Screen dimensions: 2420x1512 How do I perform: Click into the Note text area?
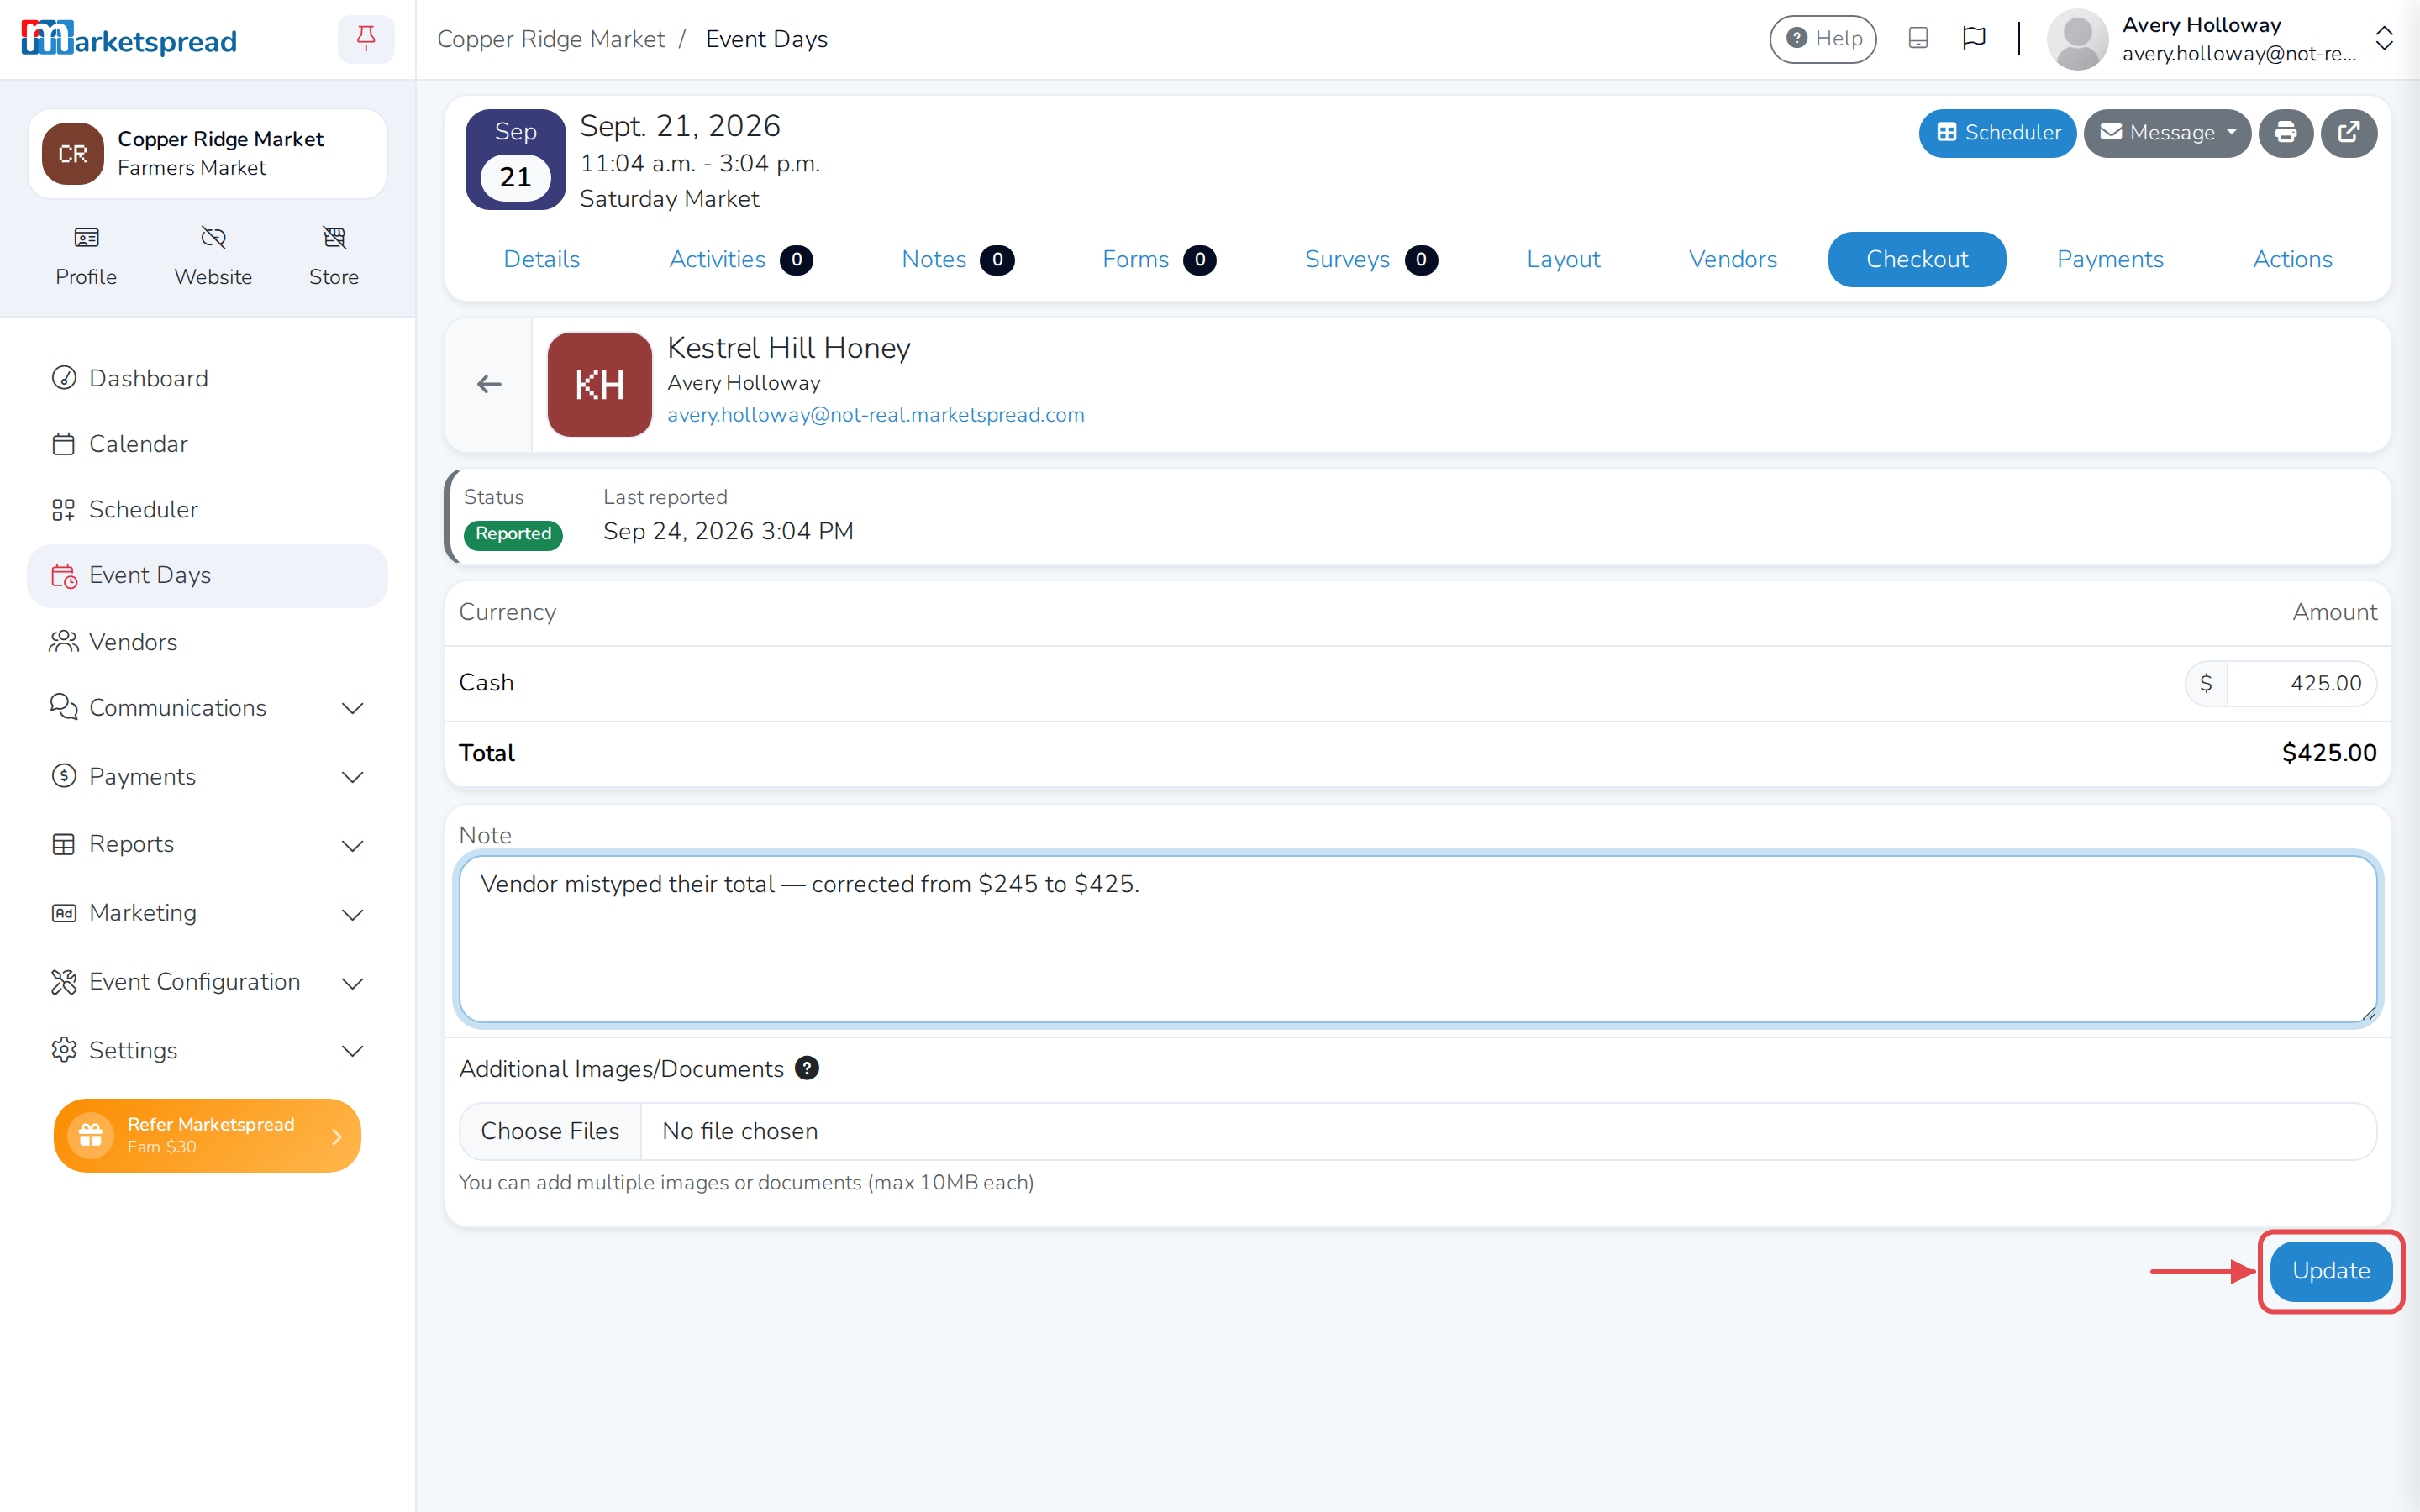[1418, 938]
